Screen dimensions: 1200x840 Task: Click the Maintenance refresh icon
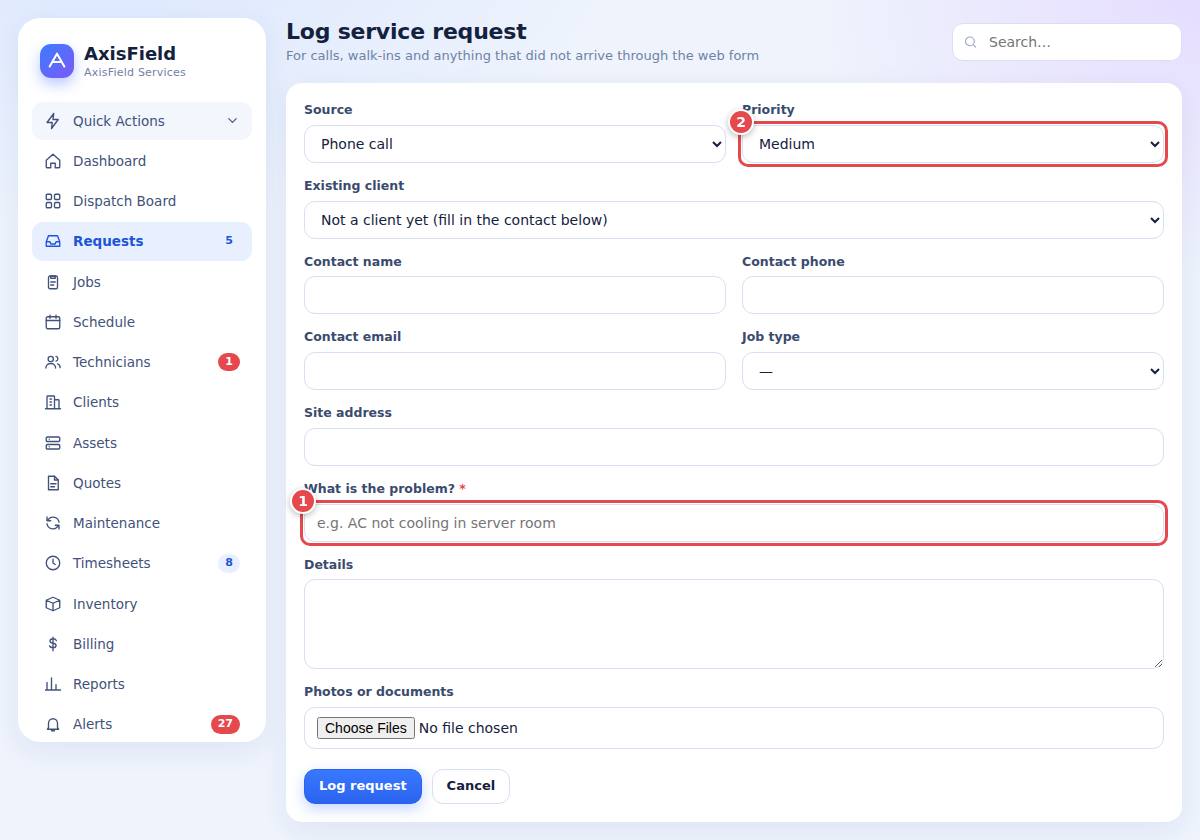tap(53, 523)
